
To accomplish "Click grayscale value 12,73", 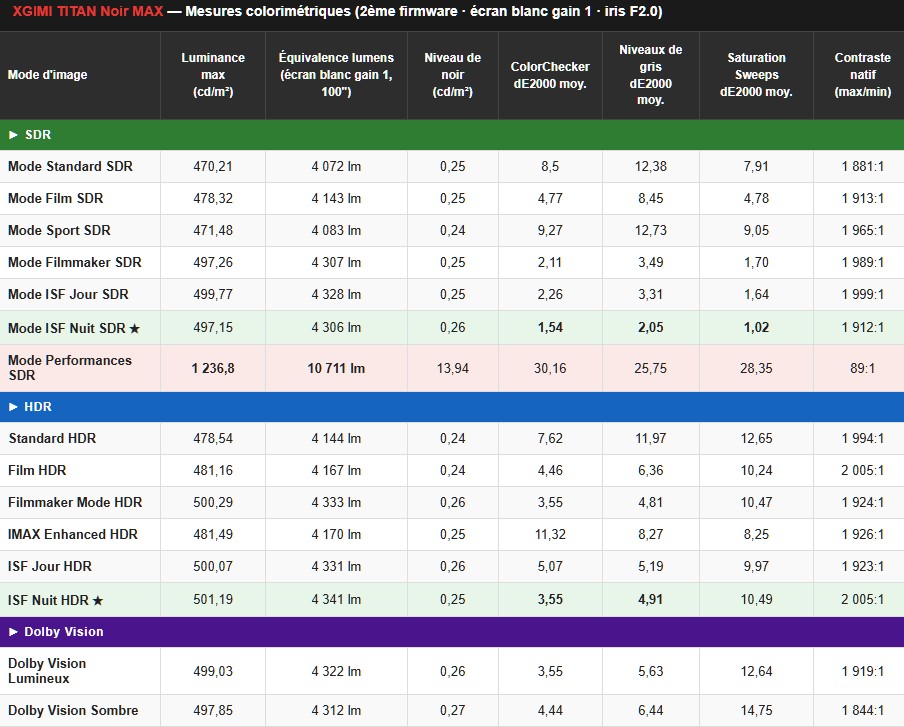I will (650, 231).
